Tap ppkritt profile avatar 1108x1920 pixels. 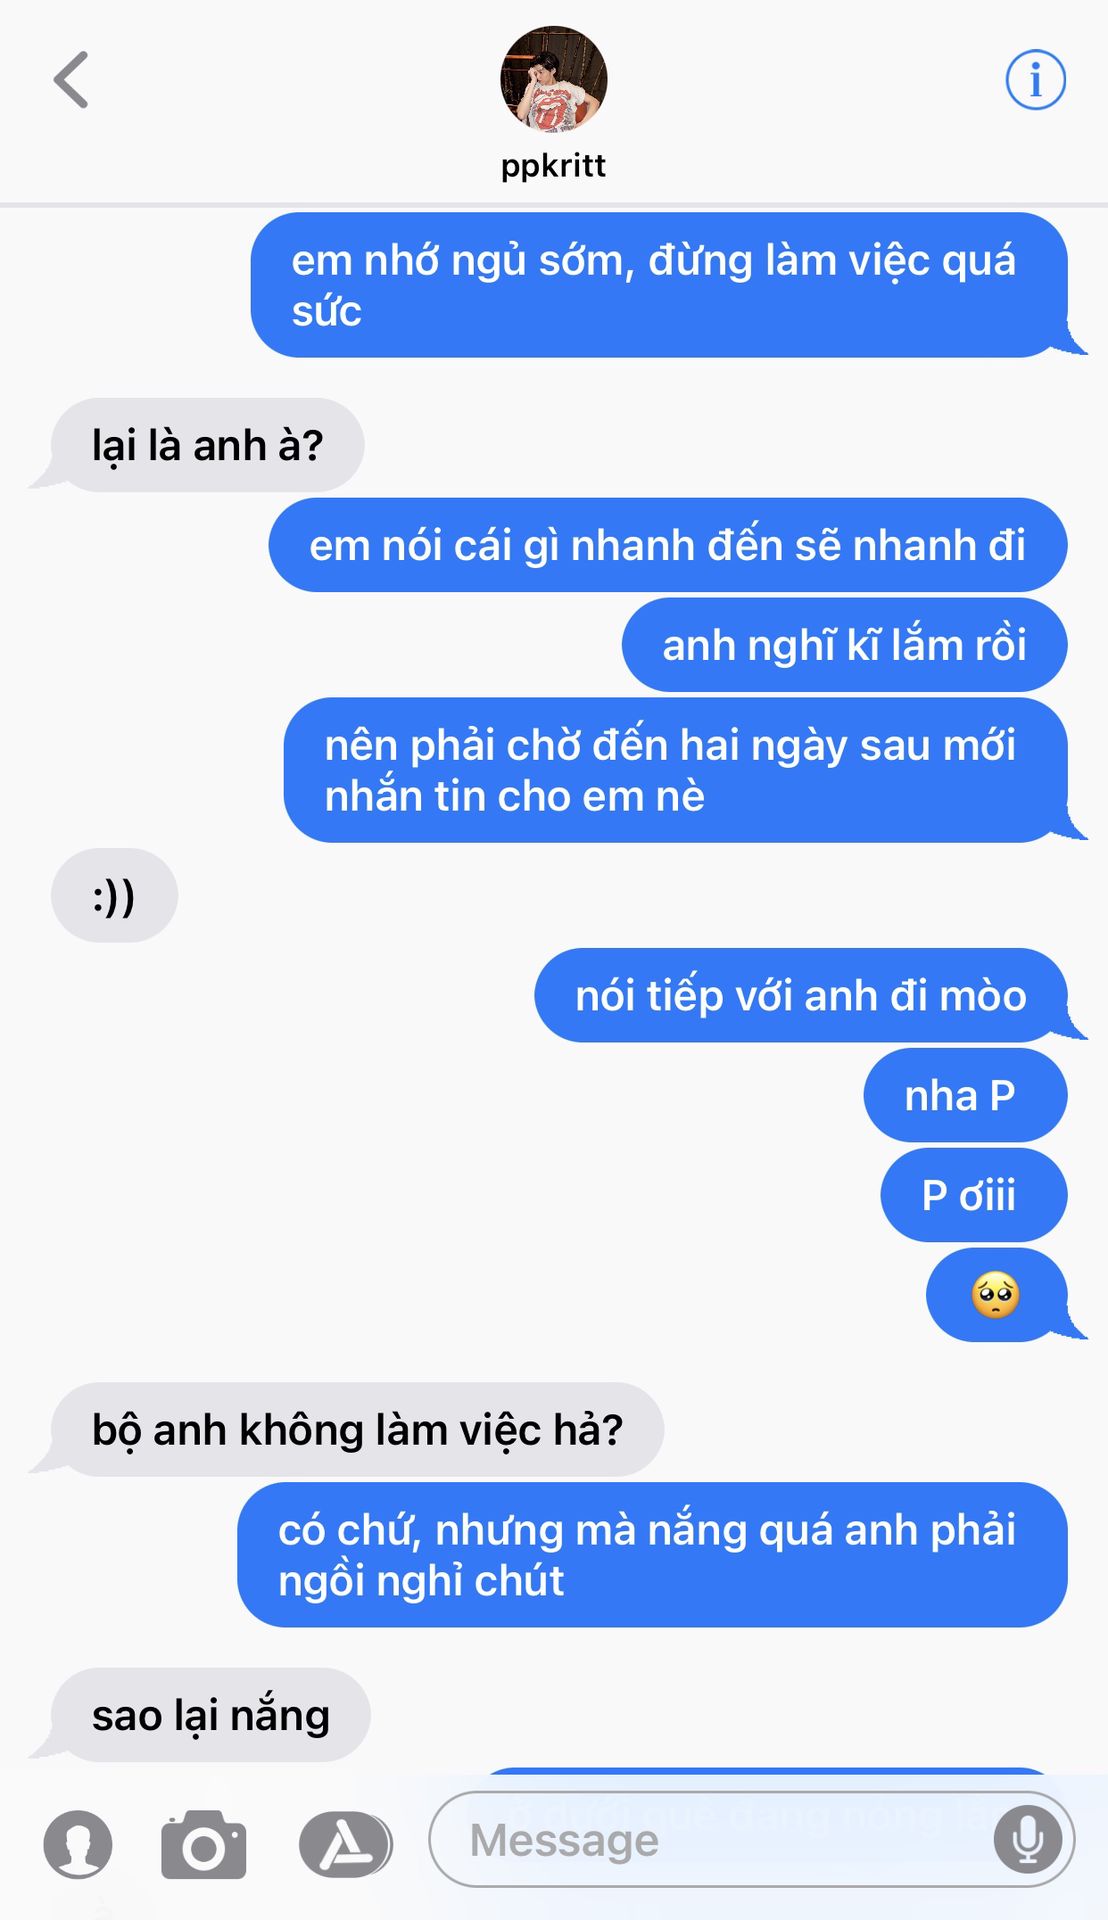553,79
